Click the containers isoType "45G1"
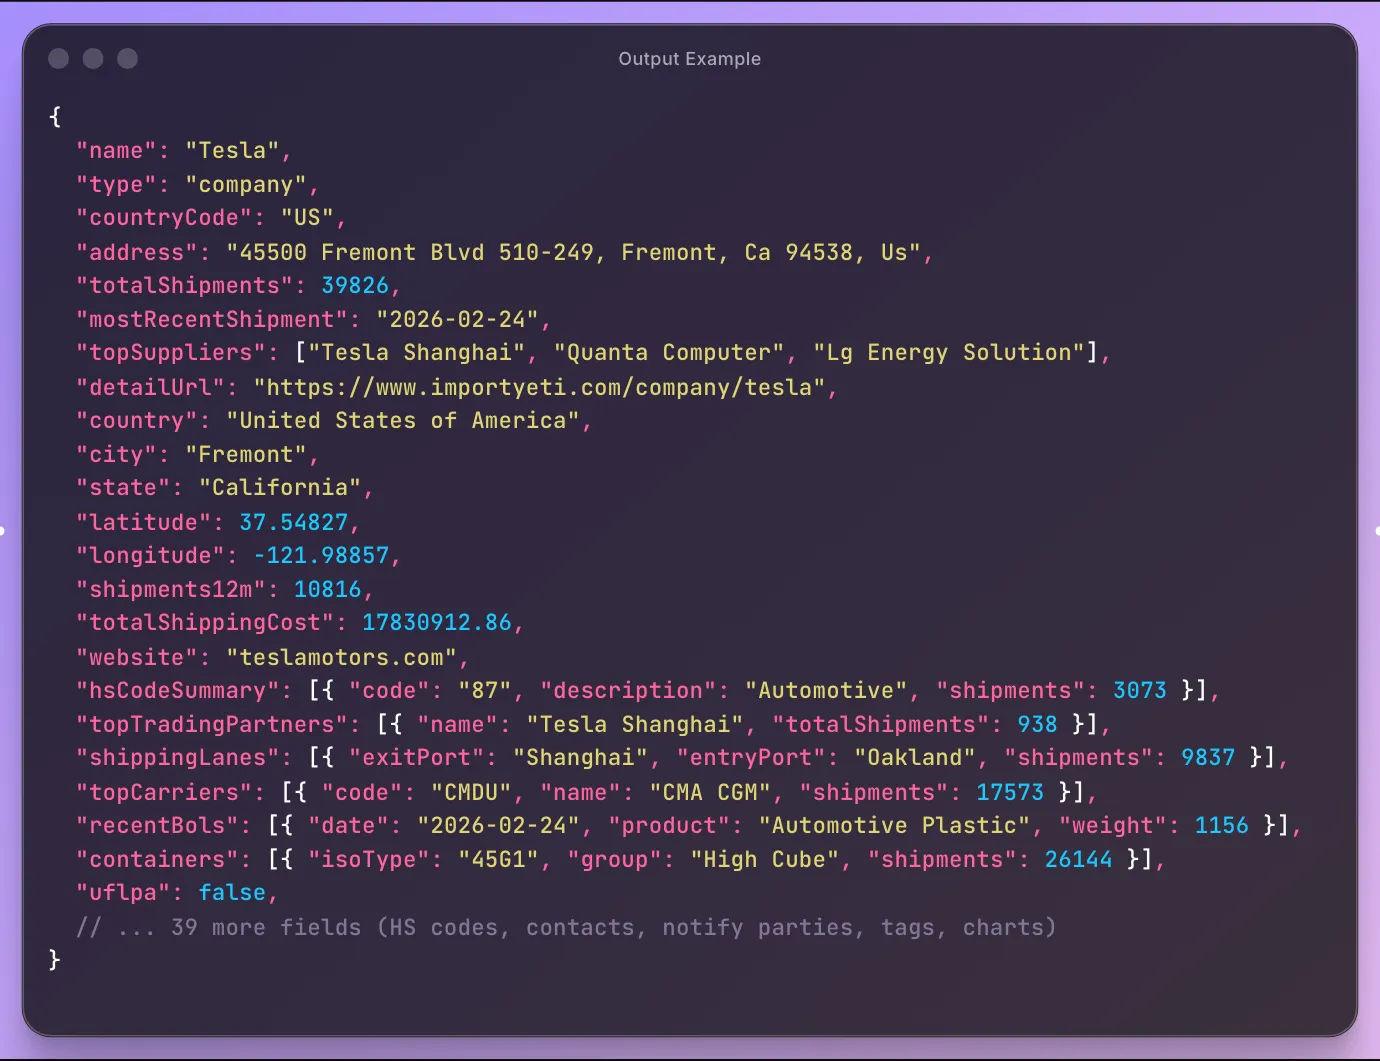The height and width of the screenshot is (1061, 1380). [x=508, y=859]
